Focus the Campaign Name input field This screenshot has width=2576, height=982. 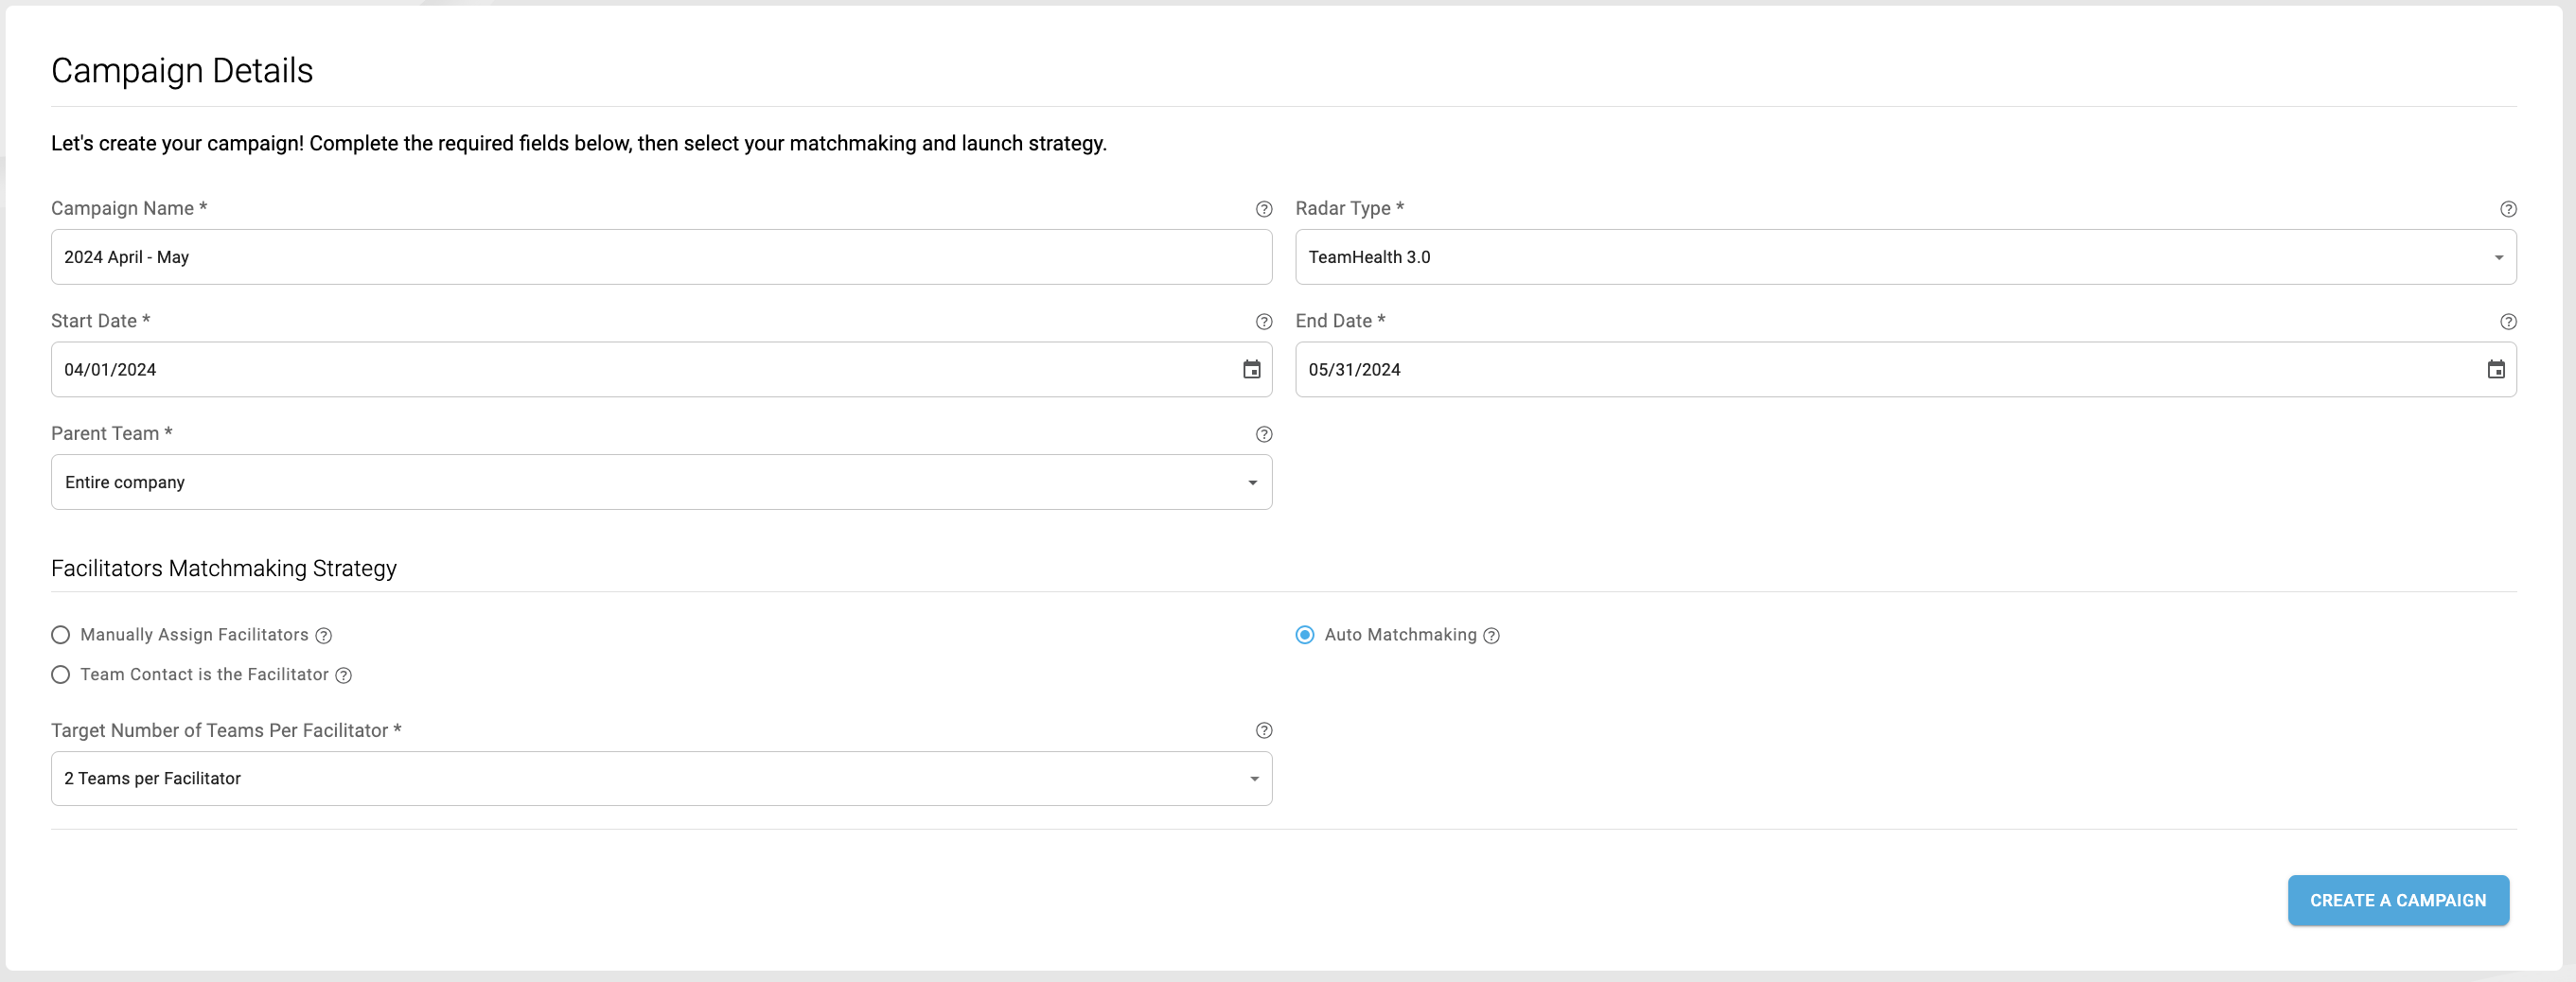[x=661, y=257]
